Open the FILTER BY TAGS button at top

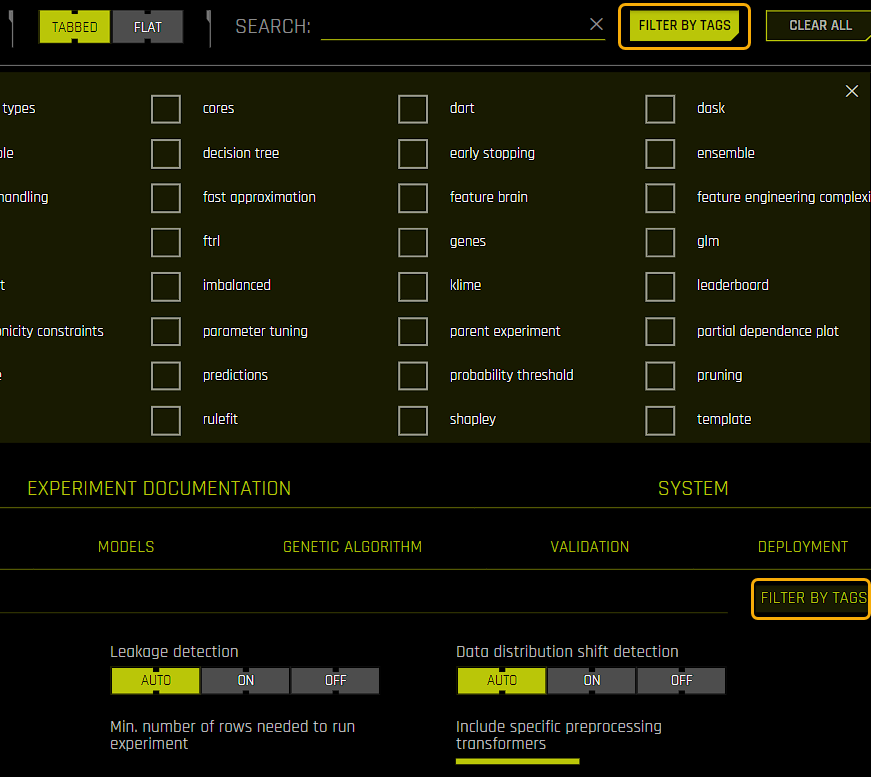pyautogui.click(x=684, y=25)
